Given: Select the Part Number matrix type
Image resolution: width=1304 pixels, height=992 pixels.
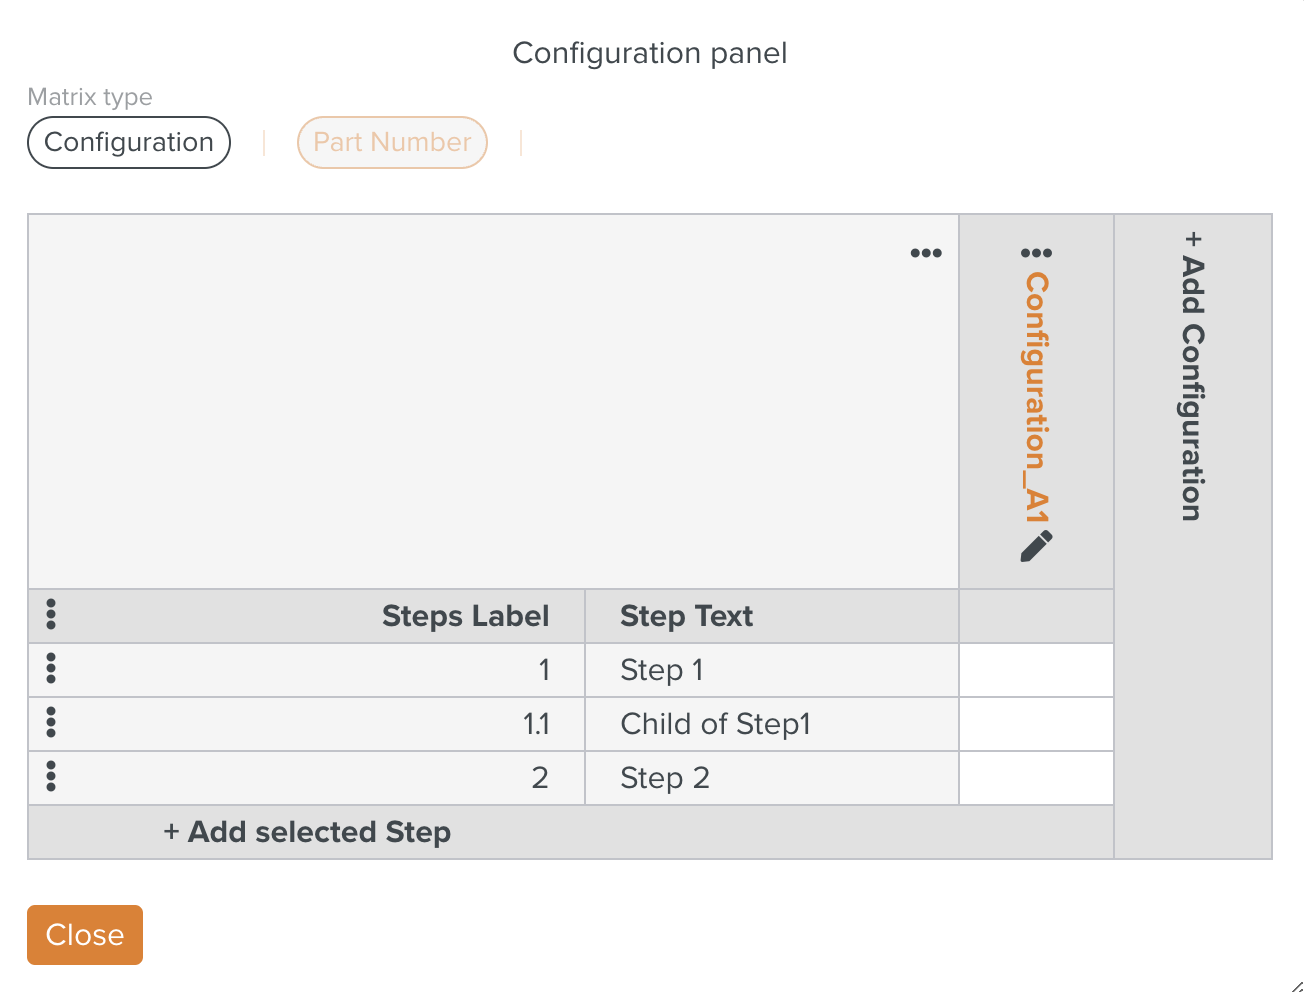Looking at the screenshot, I should [392, 142].
